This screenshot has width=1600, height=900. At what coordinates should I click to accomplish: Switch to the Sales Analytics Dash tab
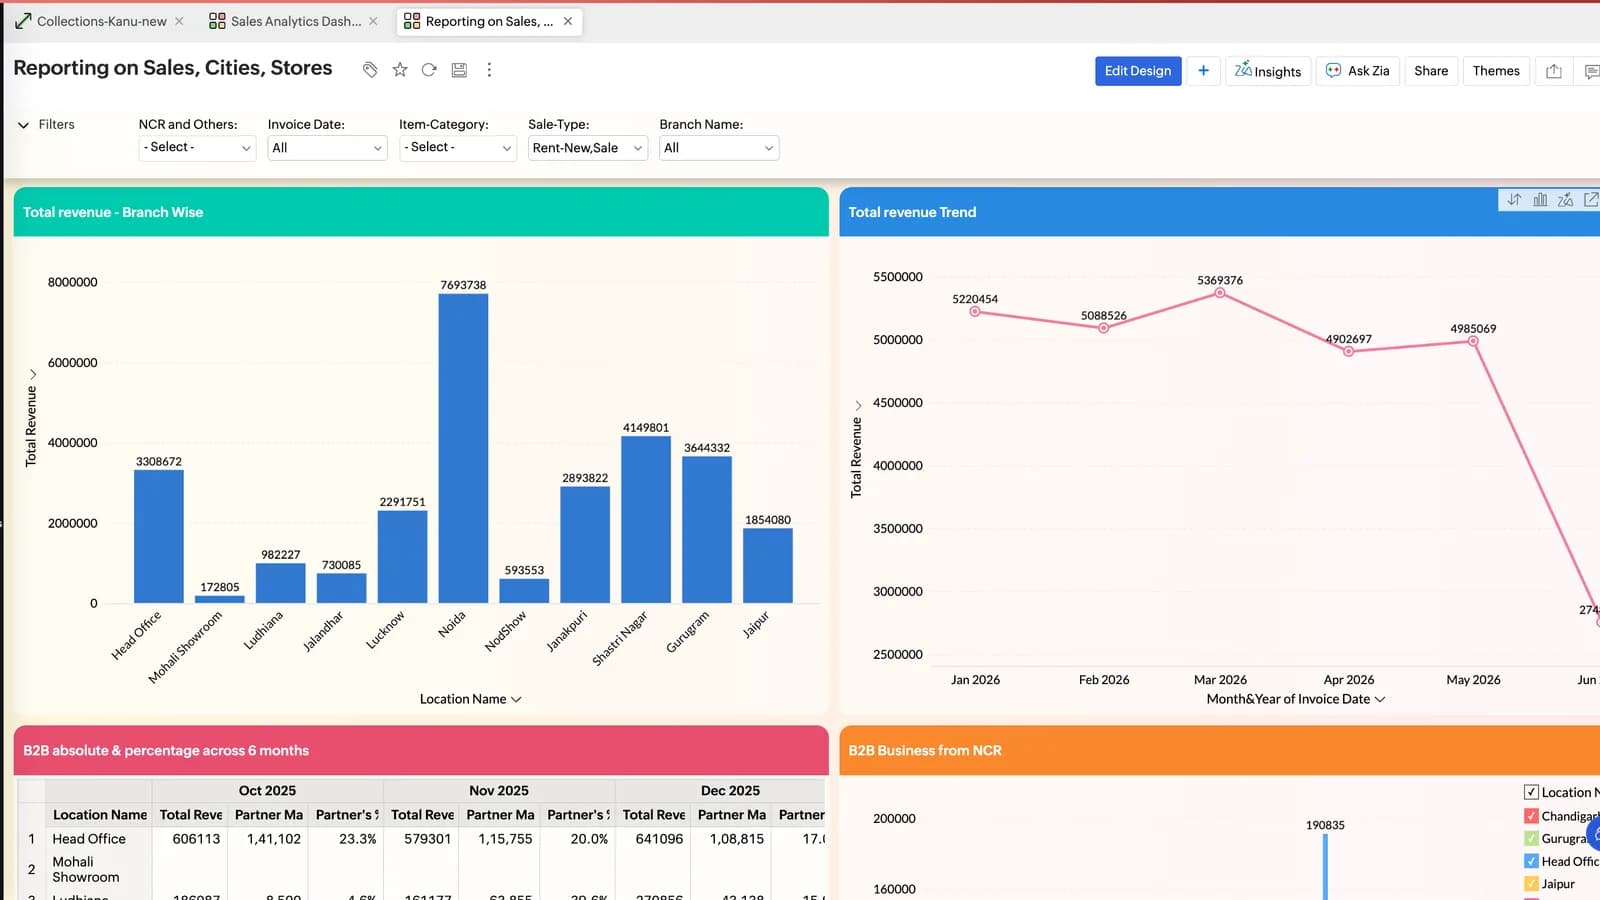tap(296, 21)
